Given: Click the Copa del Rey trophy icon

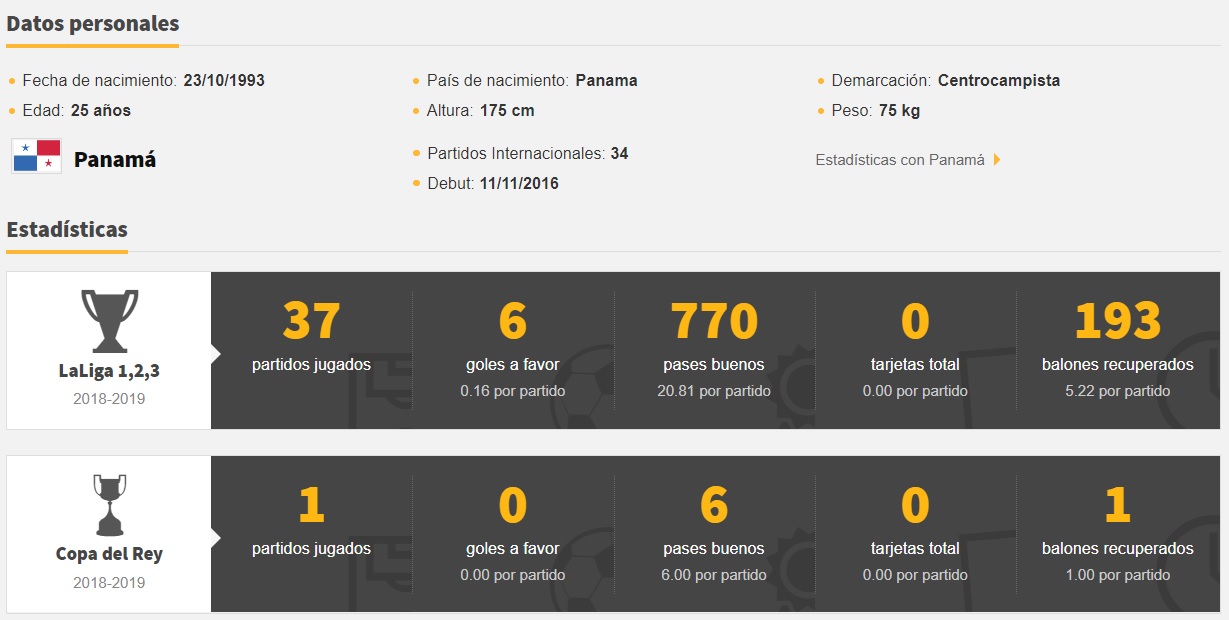Looking at the screenshot, I should point(109,505).
